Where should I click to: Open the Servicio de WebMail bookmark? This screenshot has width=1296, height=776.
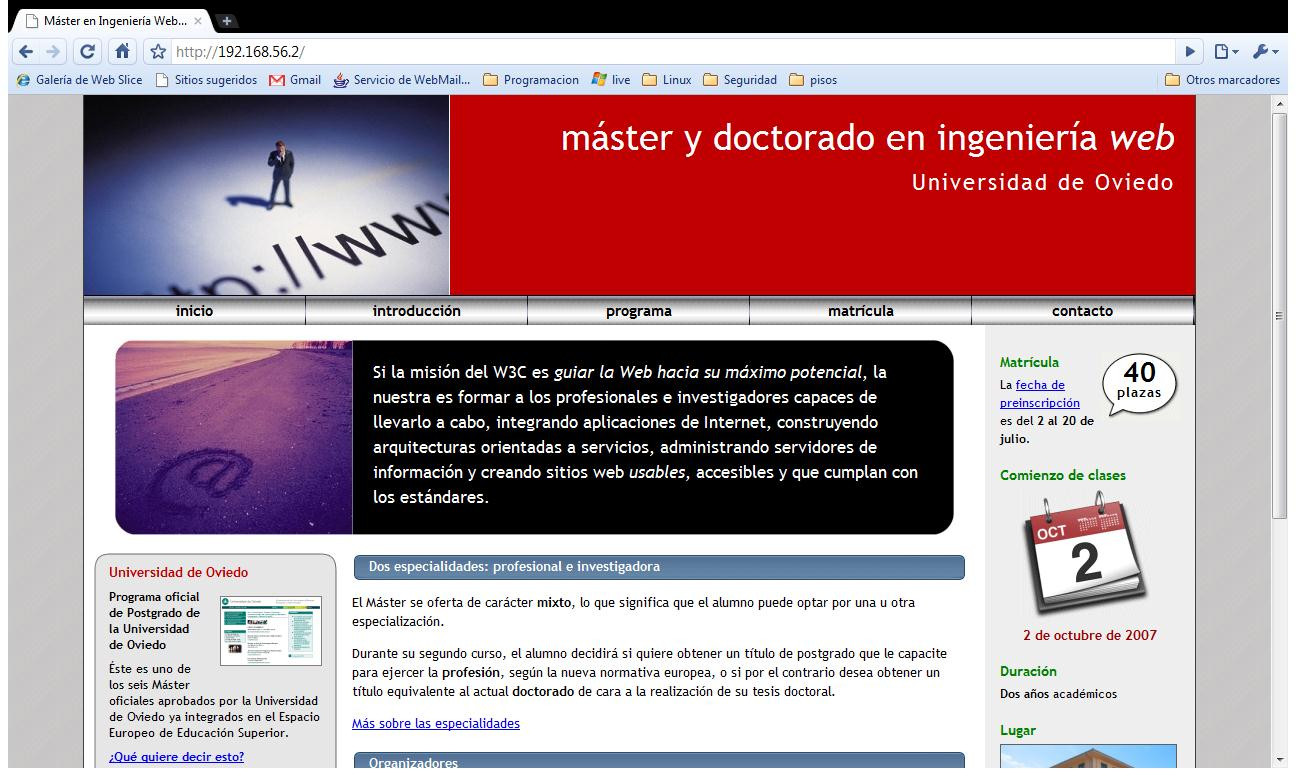pyautogui.click(x=402, y=80)
